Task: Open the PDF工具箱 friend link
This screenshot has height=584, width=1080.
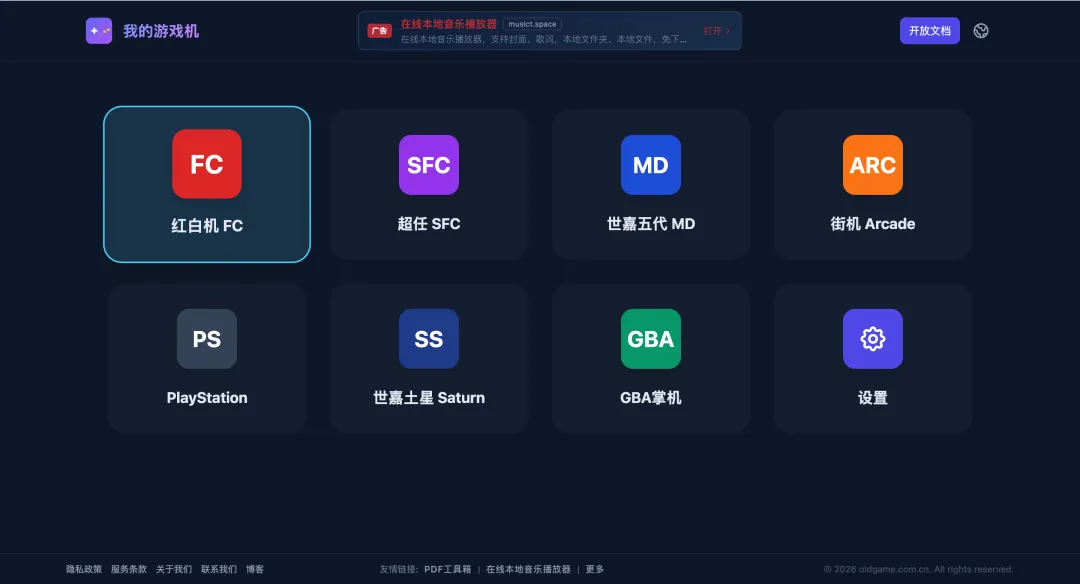Action: [448, 570]
